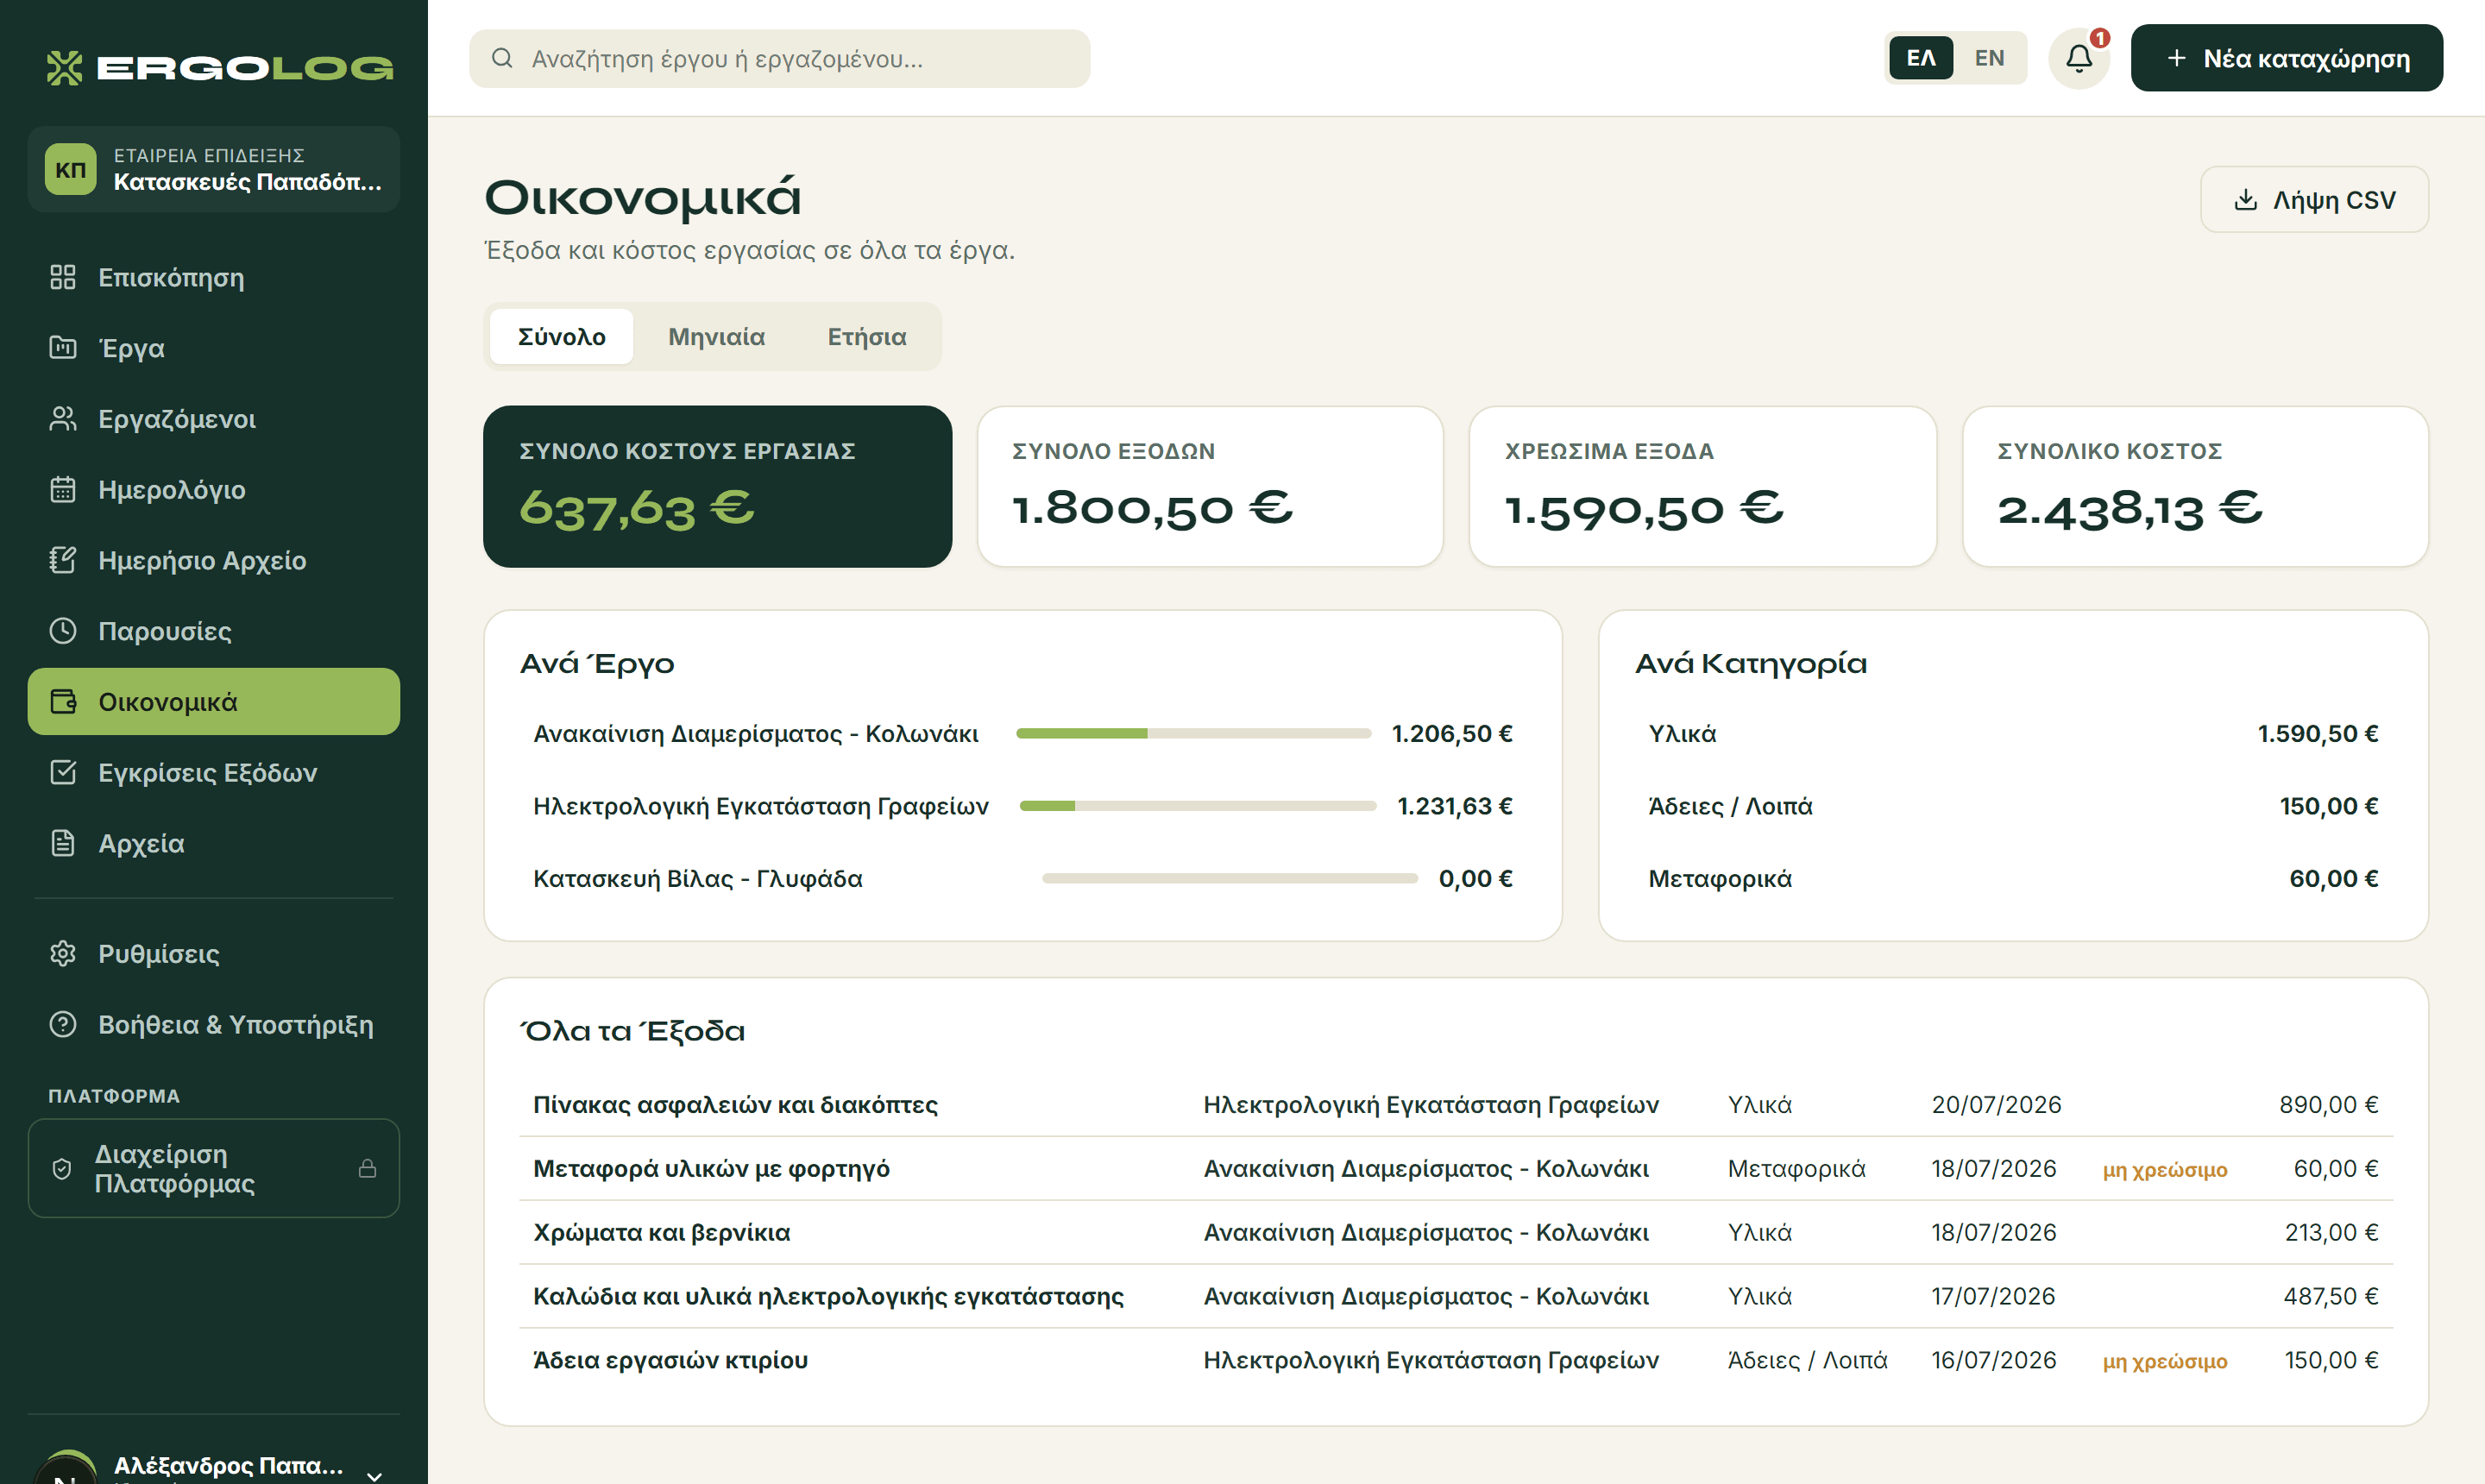Go to the Ημερολόγιο menu item
Screen dimensions: 2485x1484
pos(214,489)
